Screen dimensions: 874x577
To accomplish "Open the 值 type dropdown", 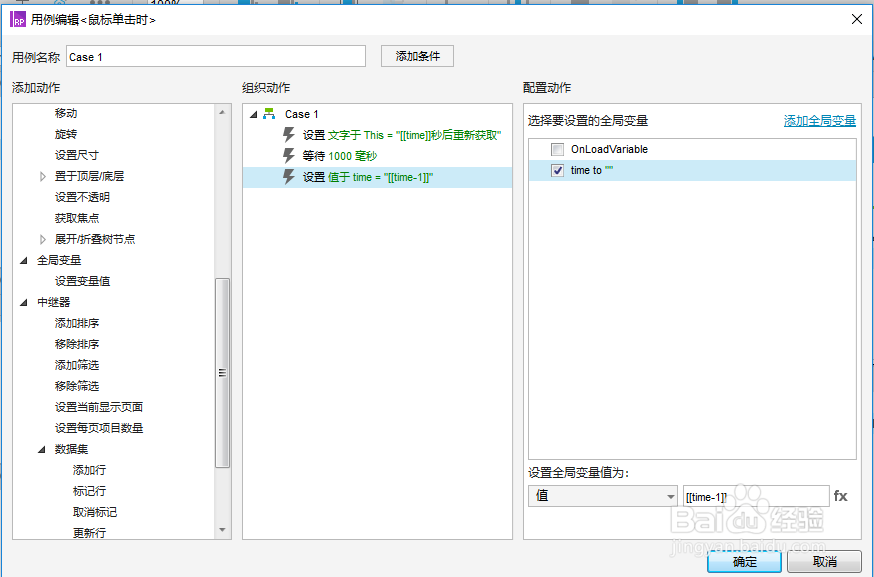I will (602, 496).
